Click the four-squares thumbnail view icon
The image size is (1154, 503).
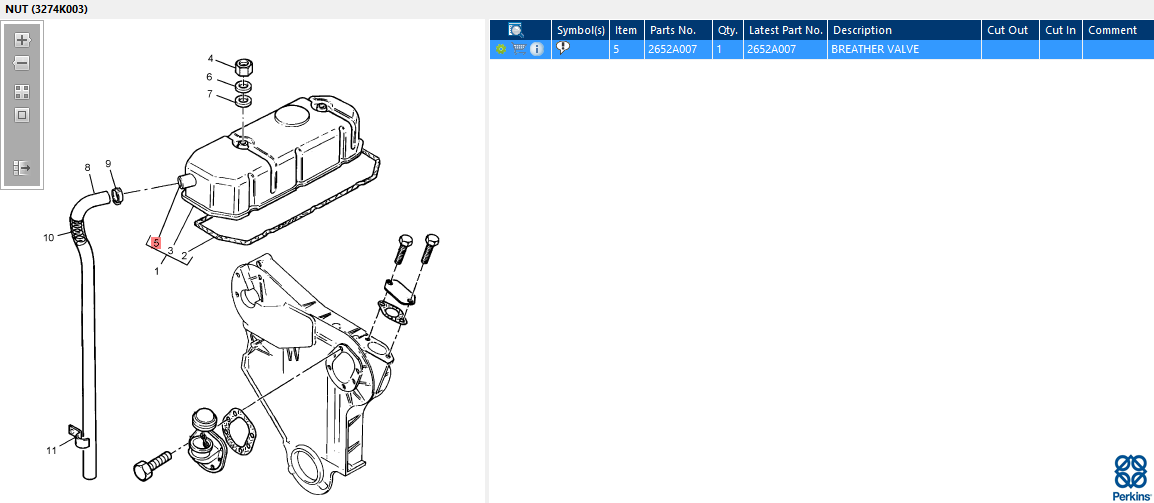(x=21, y=92)
